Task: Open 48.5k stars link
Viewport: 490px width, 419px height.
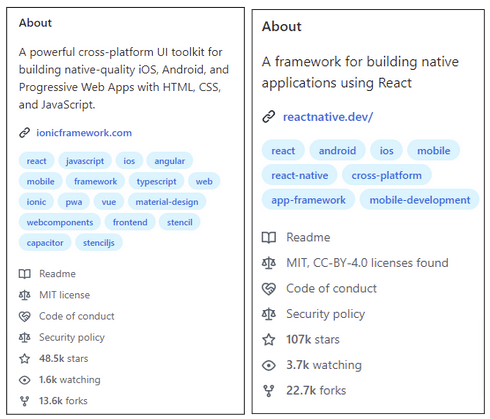Action: [x=64, y=359]
